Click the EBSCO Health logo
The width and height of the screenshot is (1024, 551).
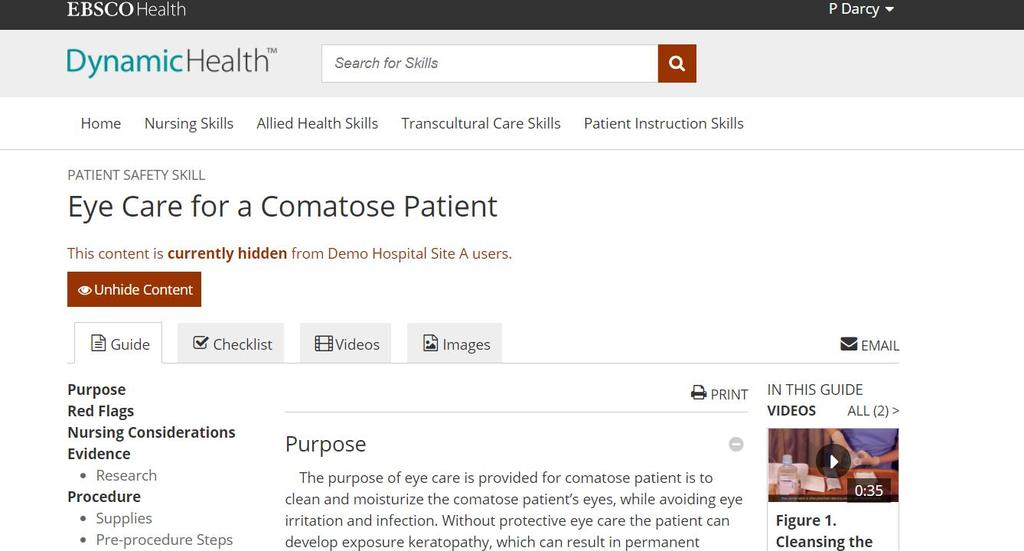click(x=126, y=9)
